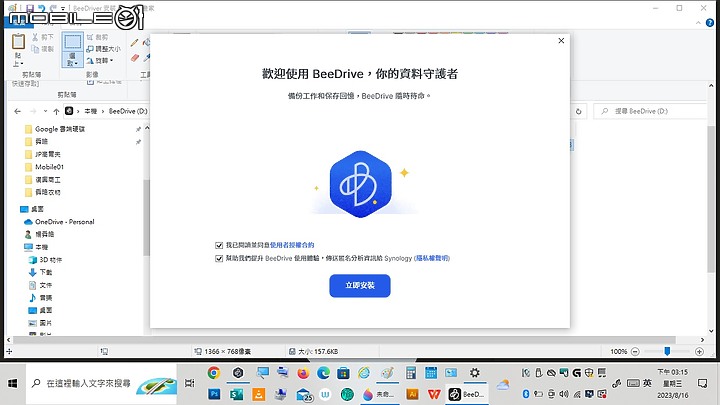Image resolution: width=720 pixels, height=405 pixels.
Task: Click the 100% zoom level text
Action: pos(619,352)
